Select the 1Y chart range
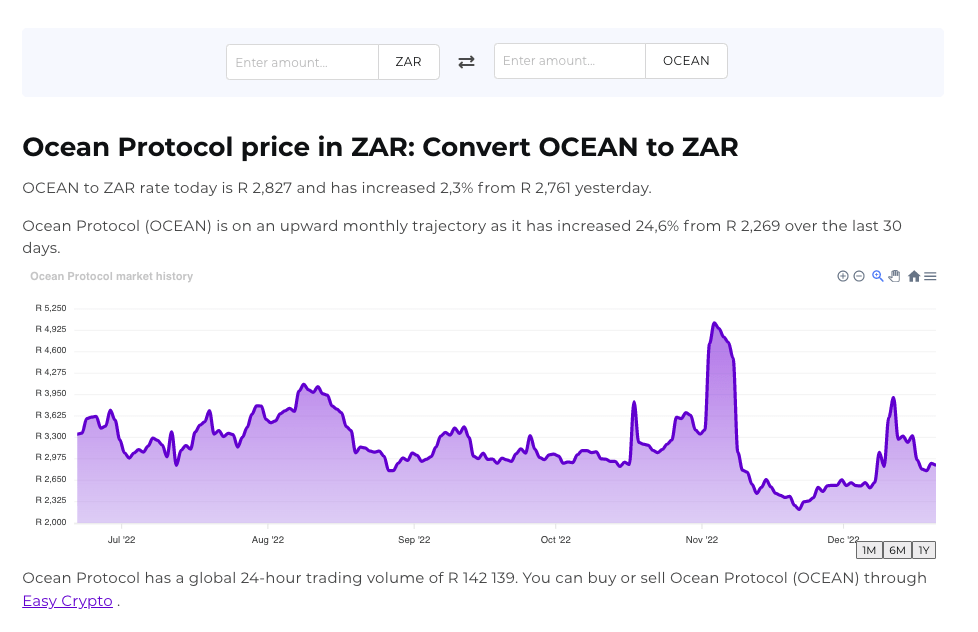 pos(925,550)
